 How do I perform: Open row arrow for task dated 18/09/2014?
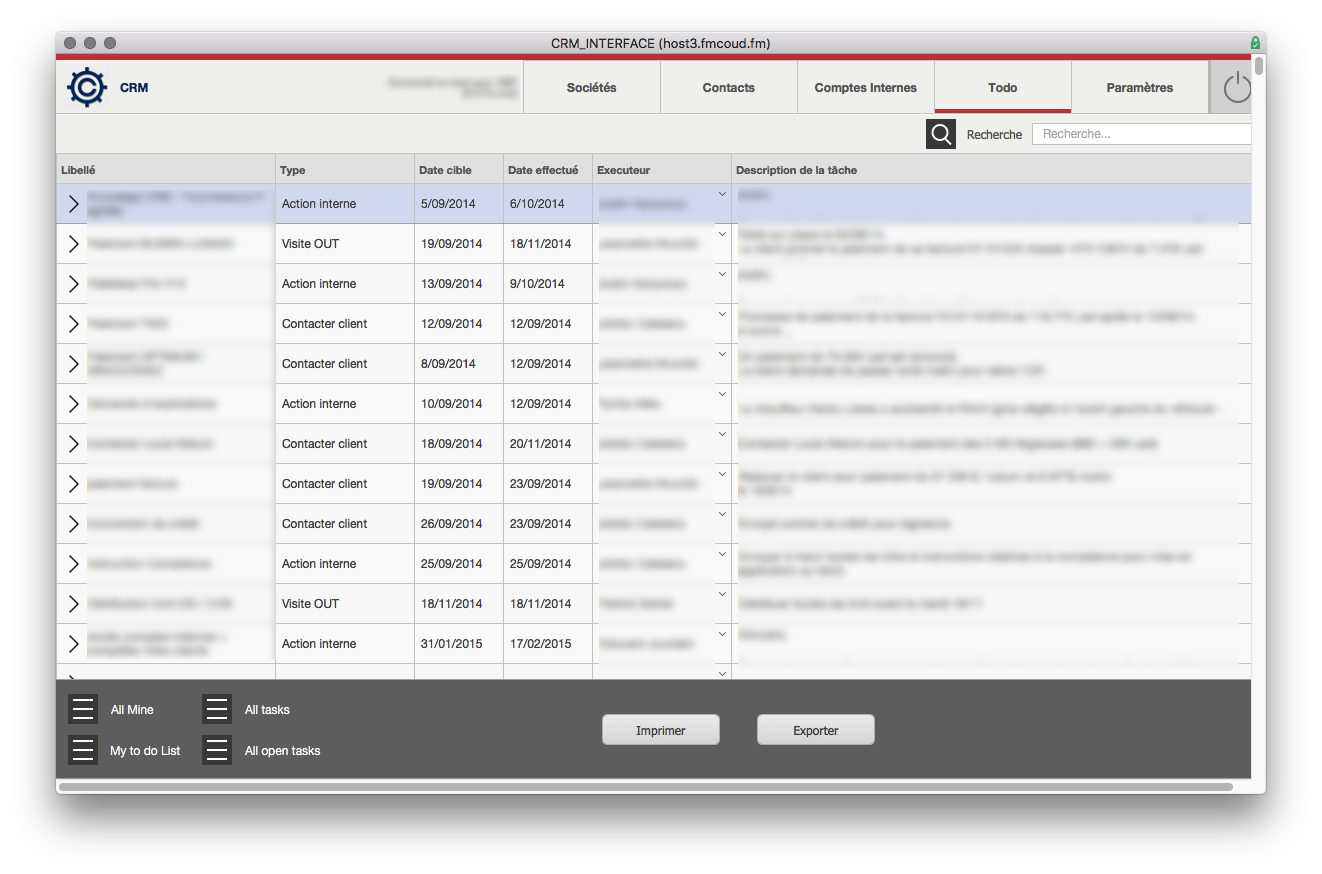73,444
